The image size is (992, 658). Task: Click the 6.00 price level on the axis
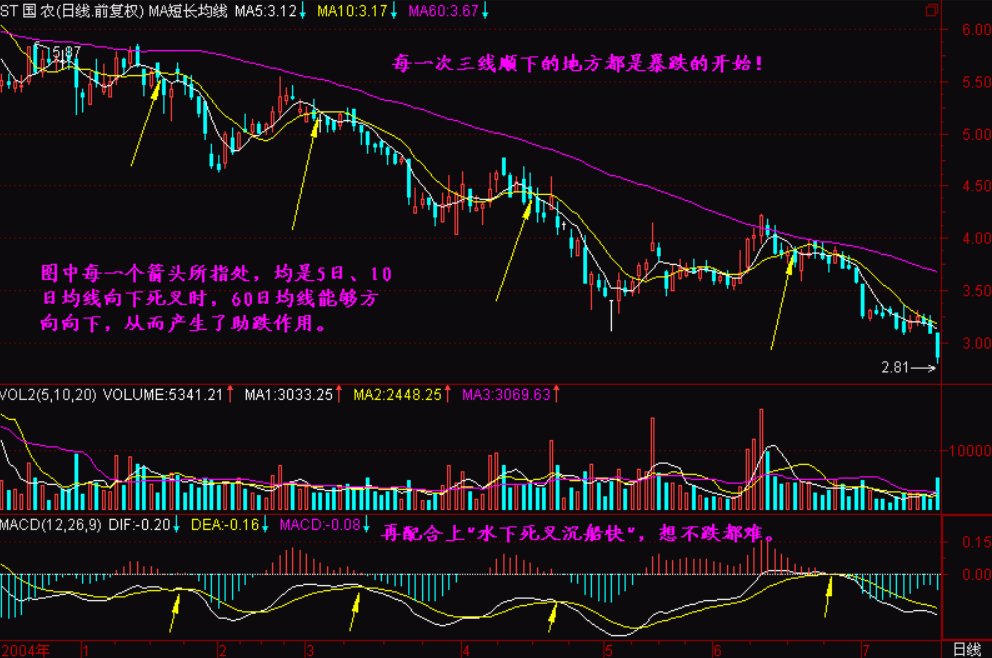click(966, 30)
